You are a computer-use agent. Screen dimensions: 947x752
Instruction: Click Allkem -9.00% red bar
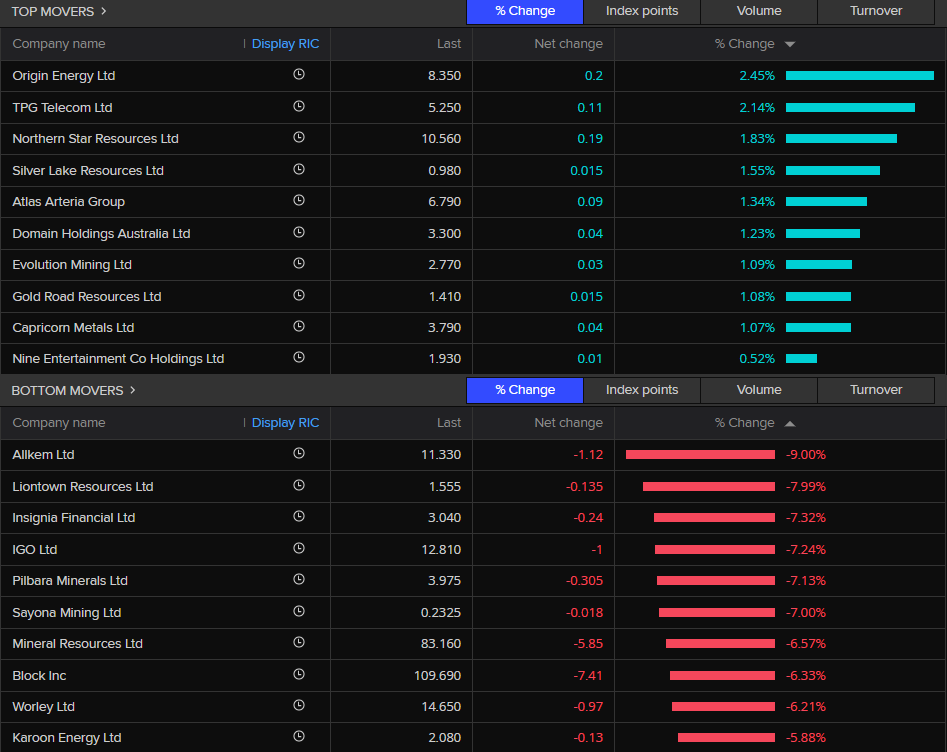pos(700,454)
